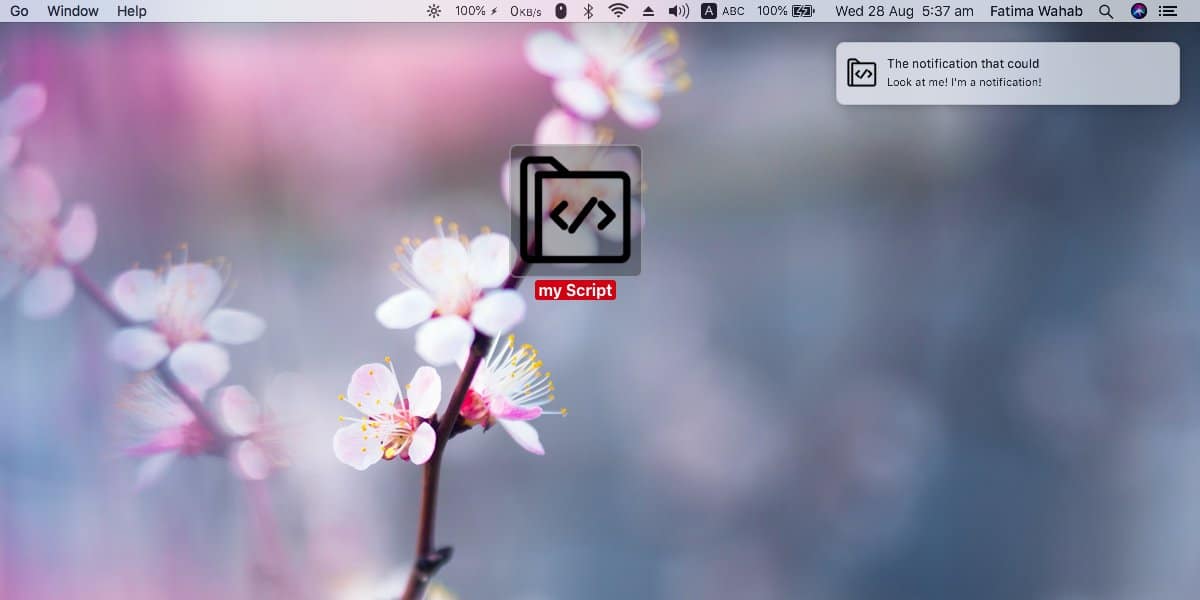The height and width of the screenshot is (600, 1200).
Task: Click the eject icon in menu bar
Action: (x=648, y=11)
